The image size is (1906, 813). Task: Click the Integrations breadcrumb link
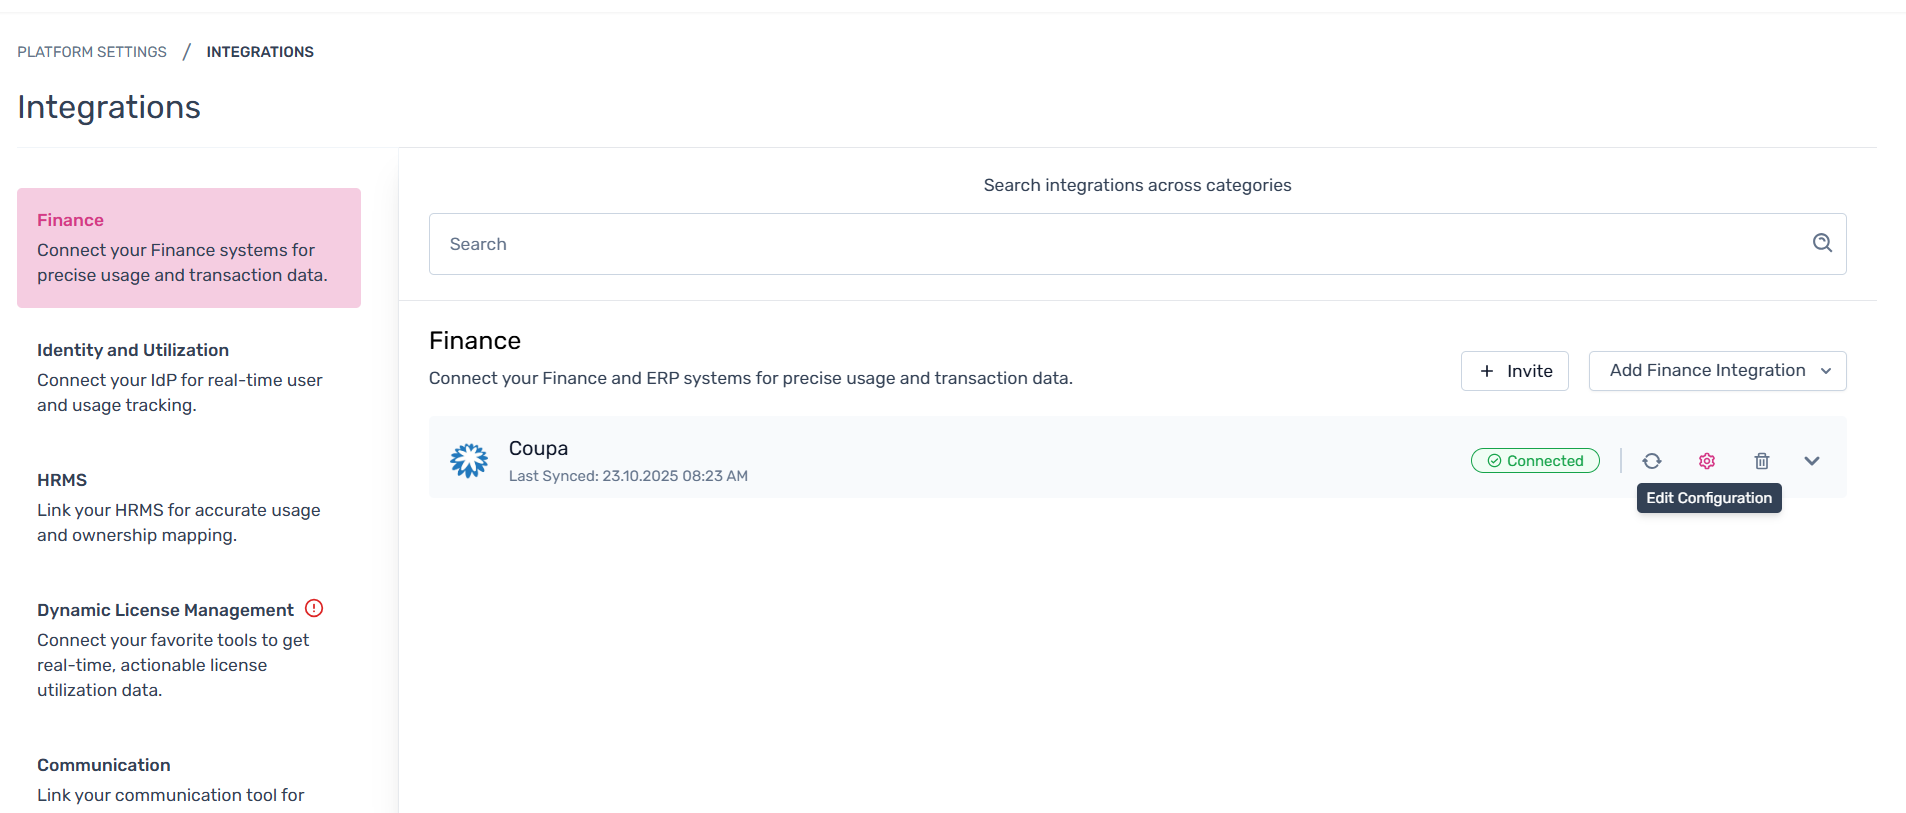tap(260, 52)
